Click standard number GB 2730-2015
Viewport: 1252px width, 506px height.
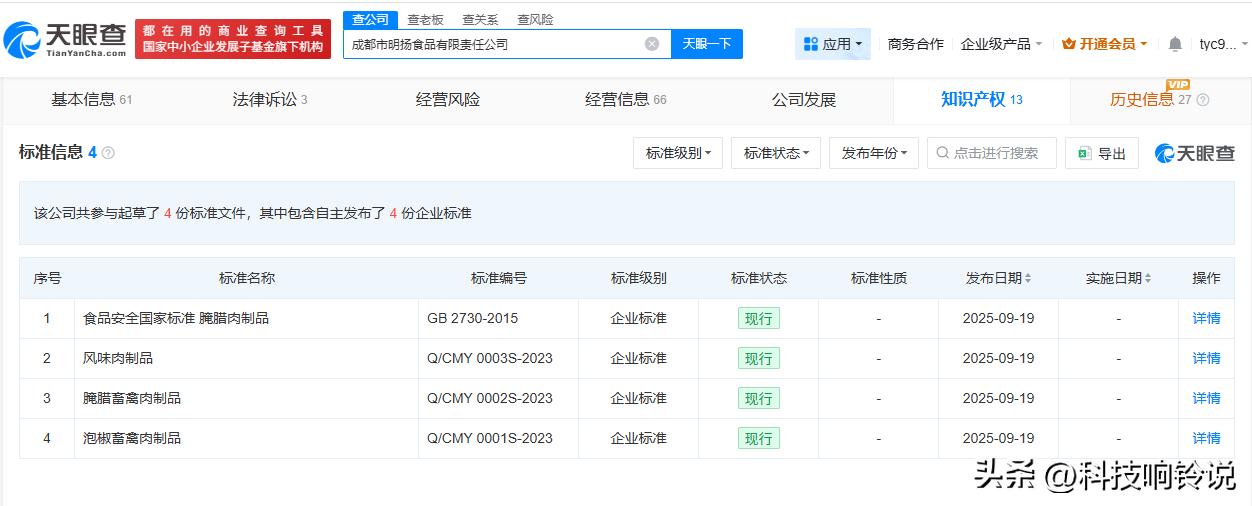pyautogui.click(x=472, y=318)
